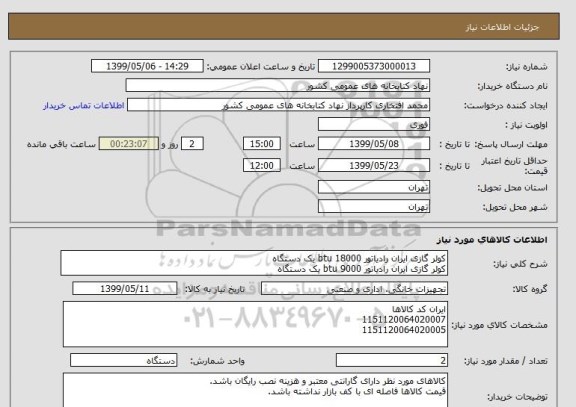
Task: Select the label شهر محل تحویل
Action: tap(515, 207)
